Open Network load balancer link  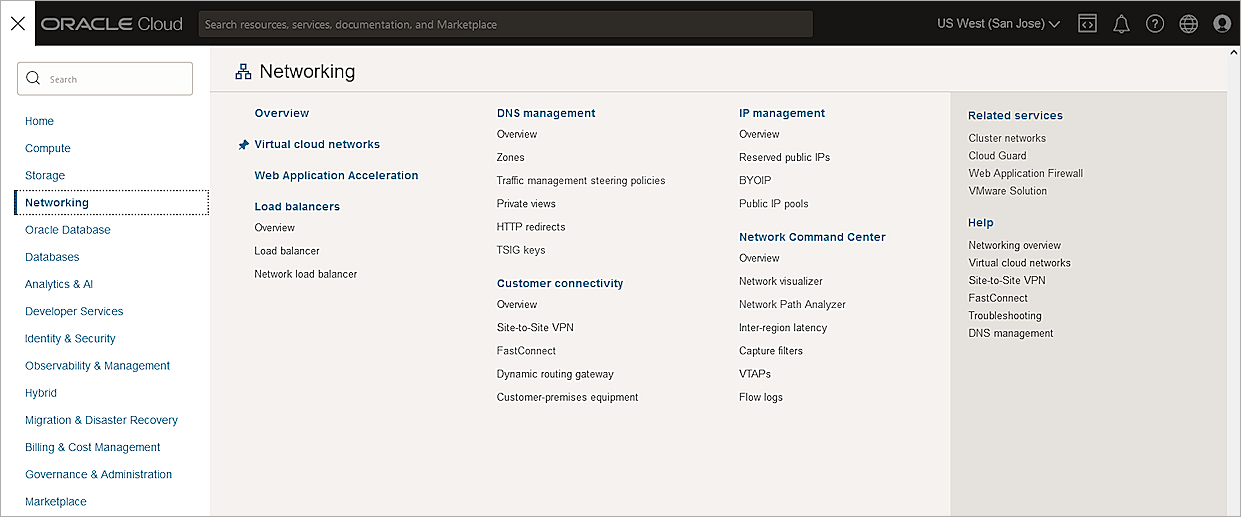pyautogui.click(x=305, y=273)
